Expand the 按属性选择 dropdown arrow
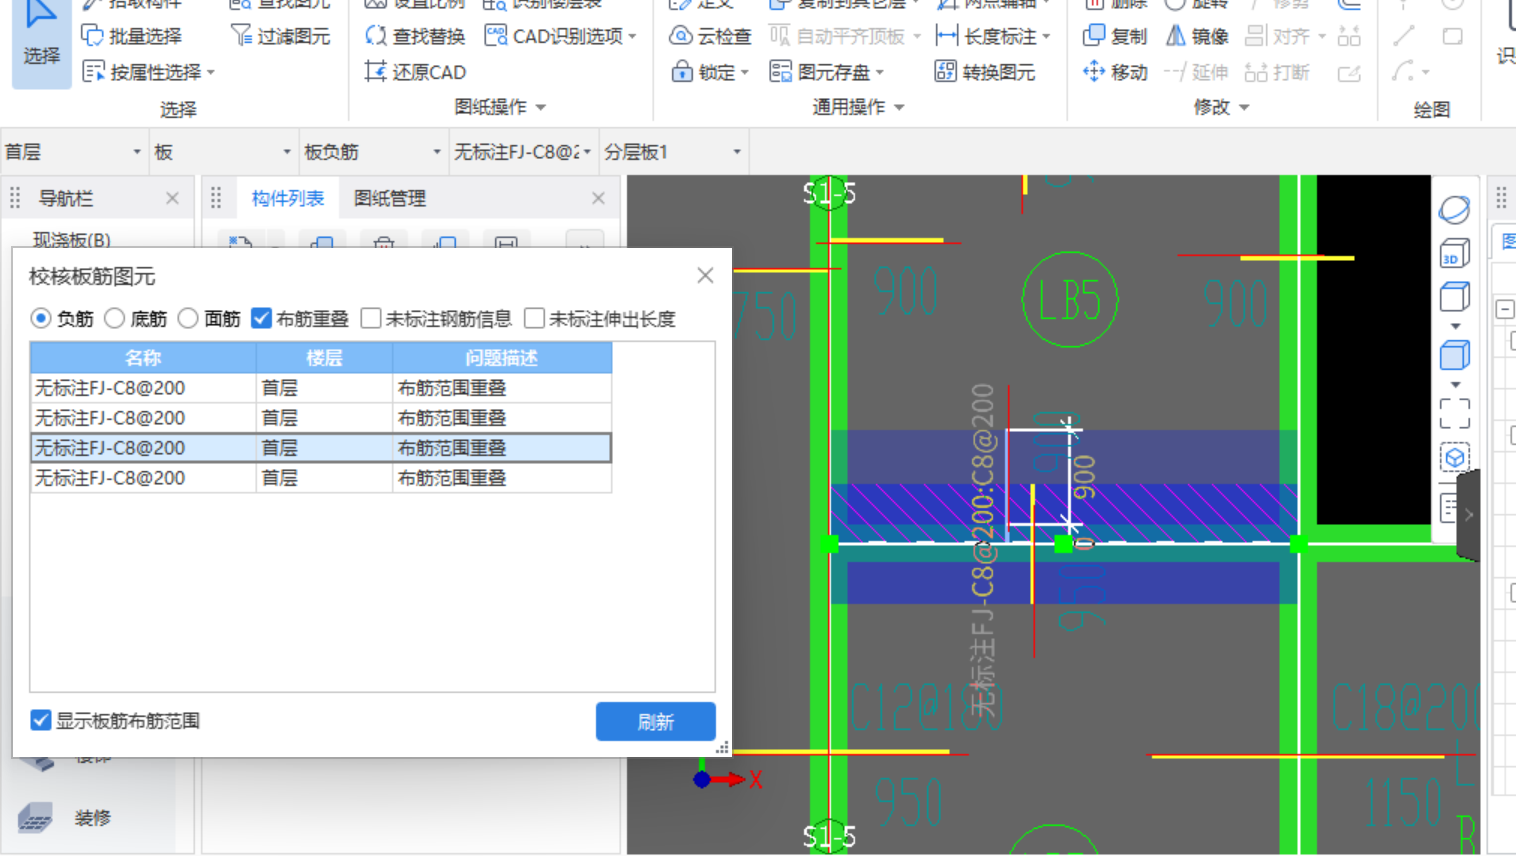1516x856 pixels. click(211, 73)
